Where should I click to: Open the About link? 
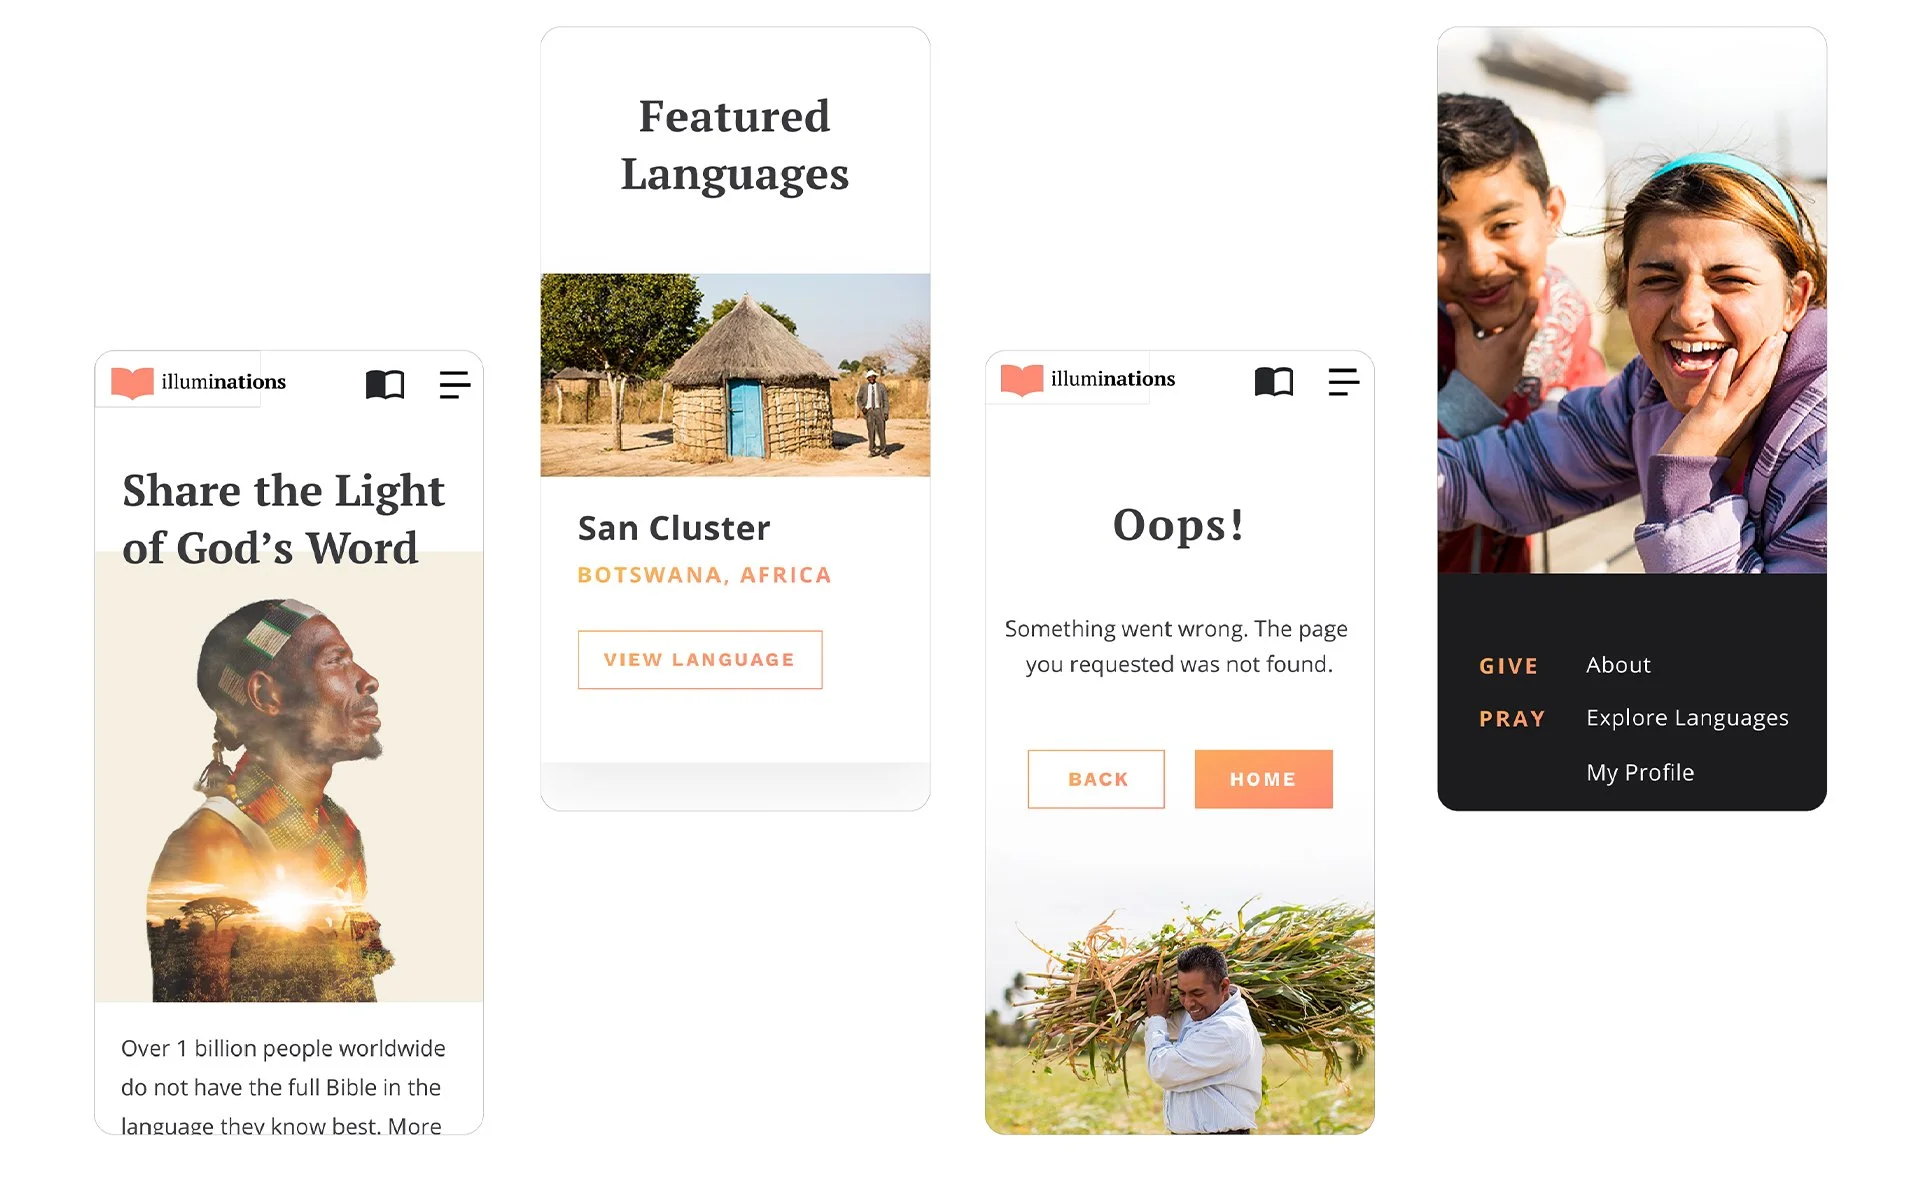[1618, 665]
